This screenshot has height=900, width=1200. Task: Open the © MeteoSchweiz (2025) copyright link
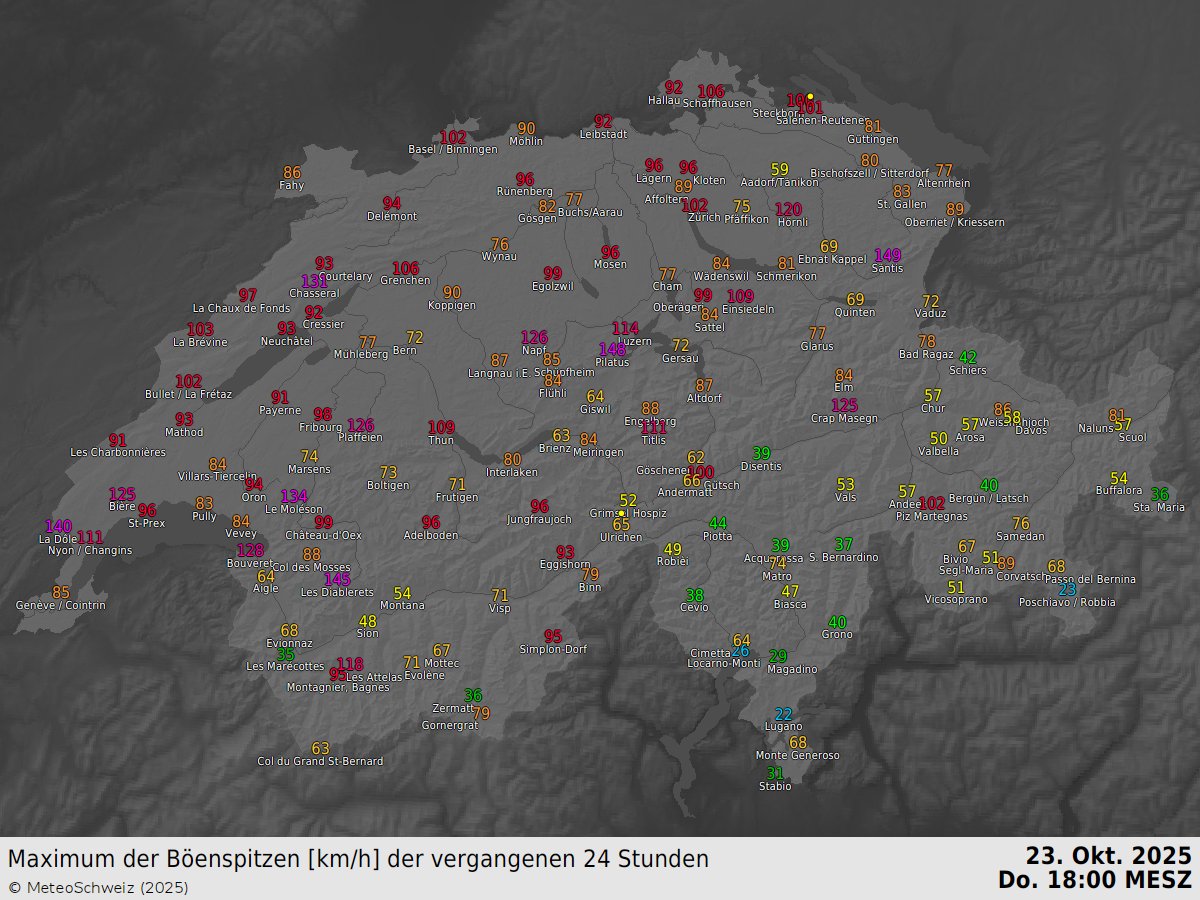pos(97,886)
